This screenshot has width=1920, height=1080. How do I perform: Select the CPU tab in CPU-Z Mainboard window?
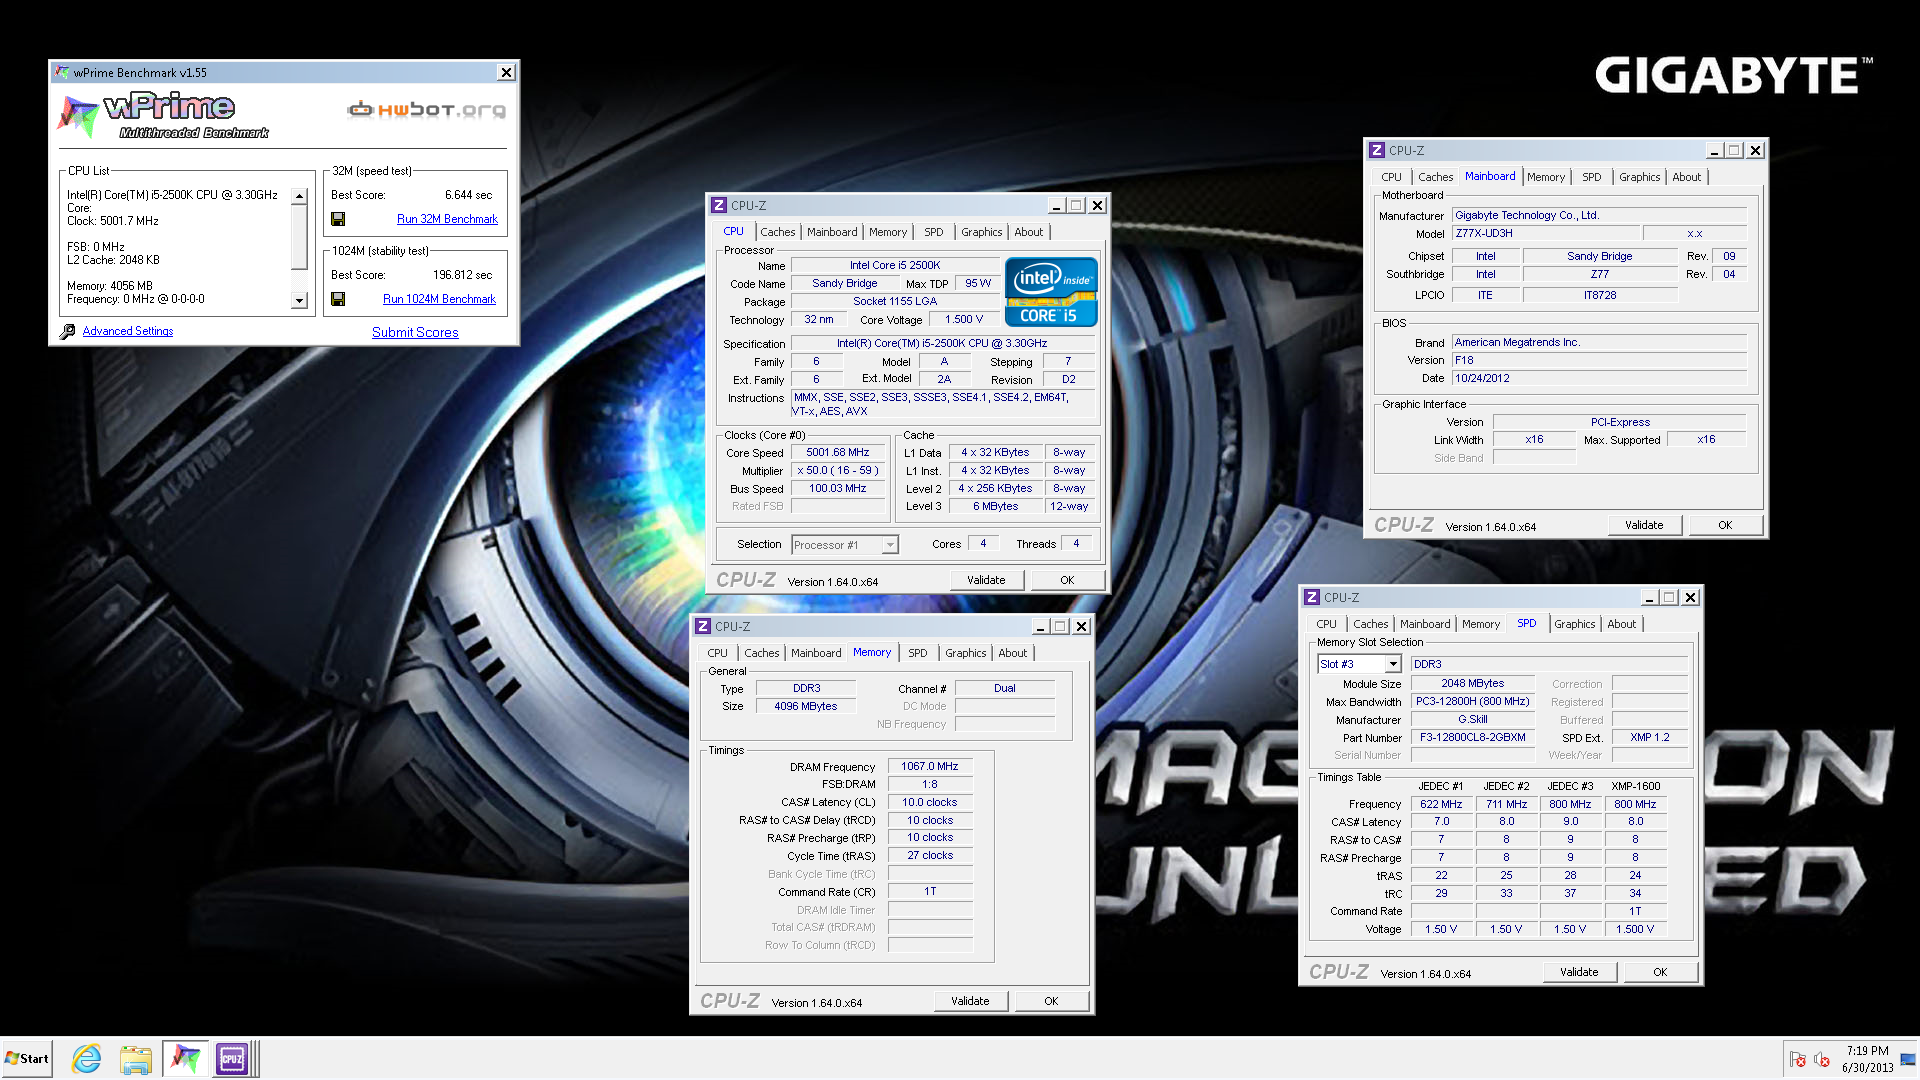[x=1391, y=177]
